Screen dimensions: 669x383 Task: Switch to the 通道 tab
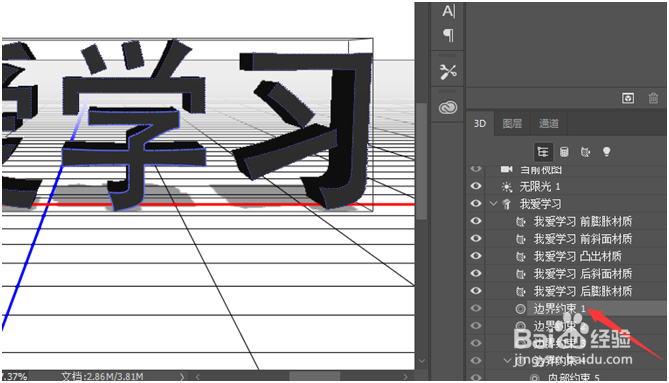pyautogui.click(x=549, y=124)
